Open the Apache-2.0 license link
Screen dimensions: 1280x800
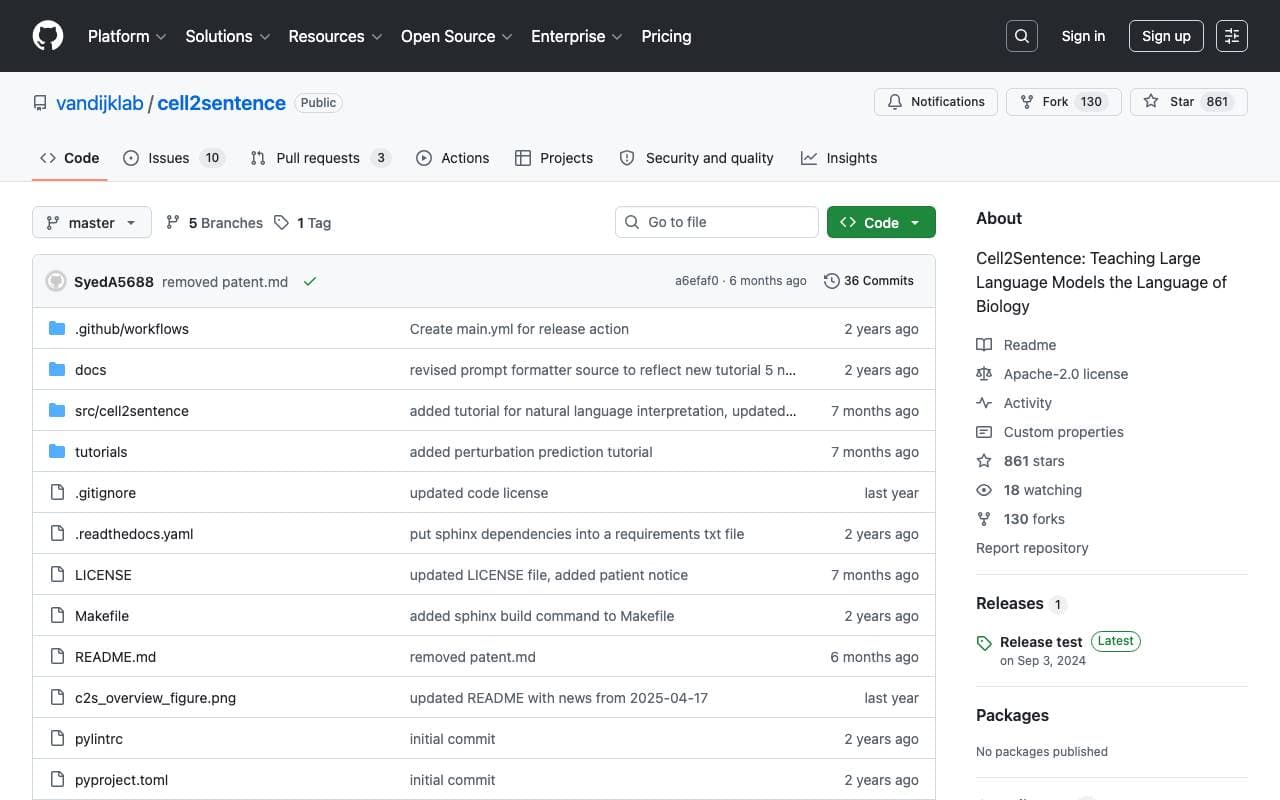1066,374
